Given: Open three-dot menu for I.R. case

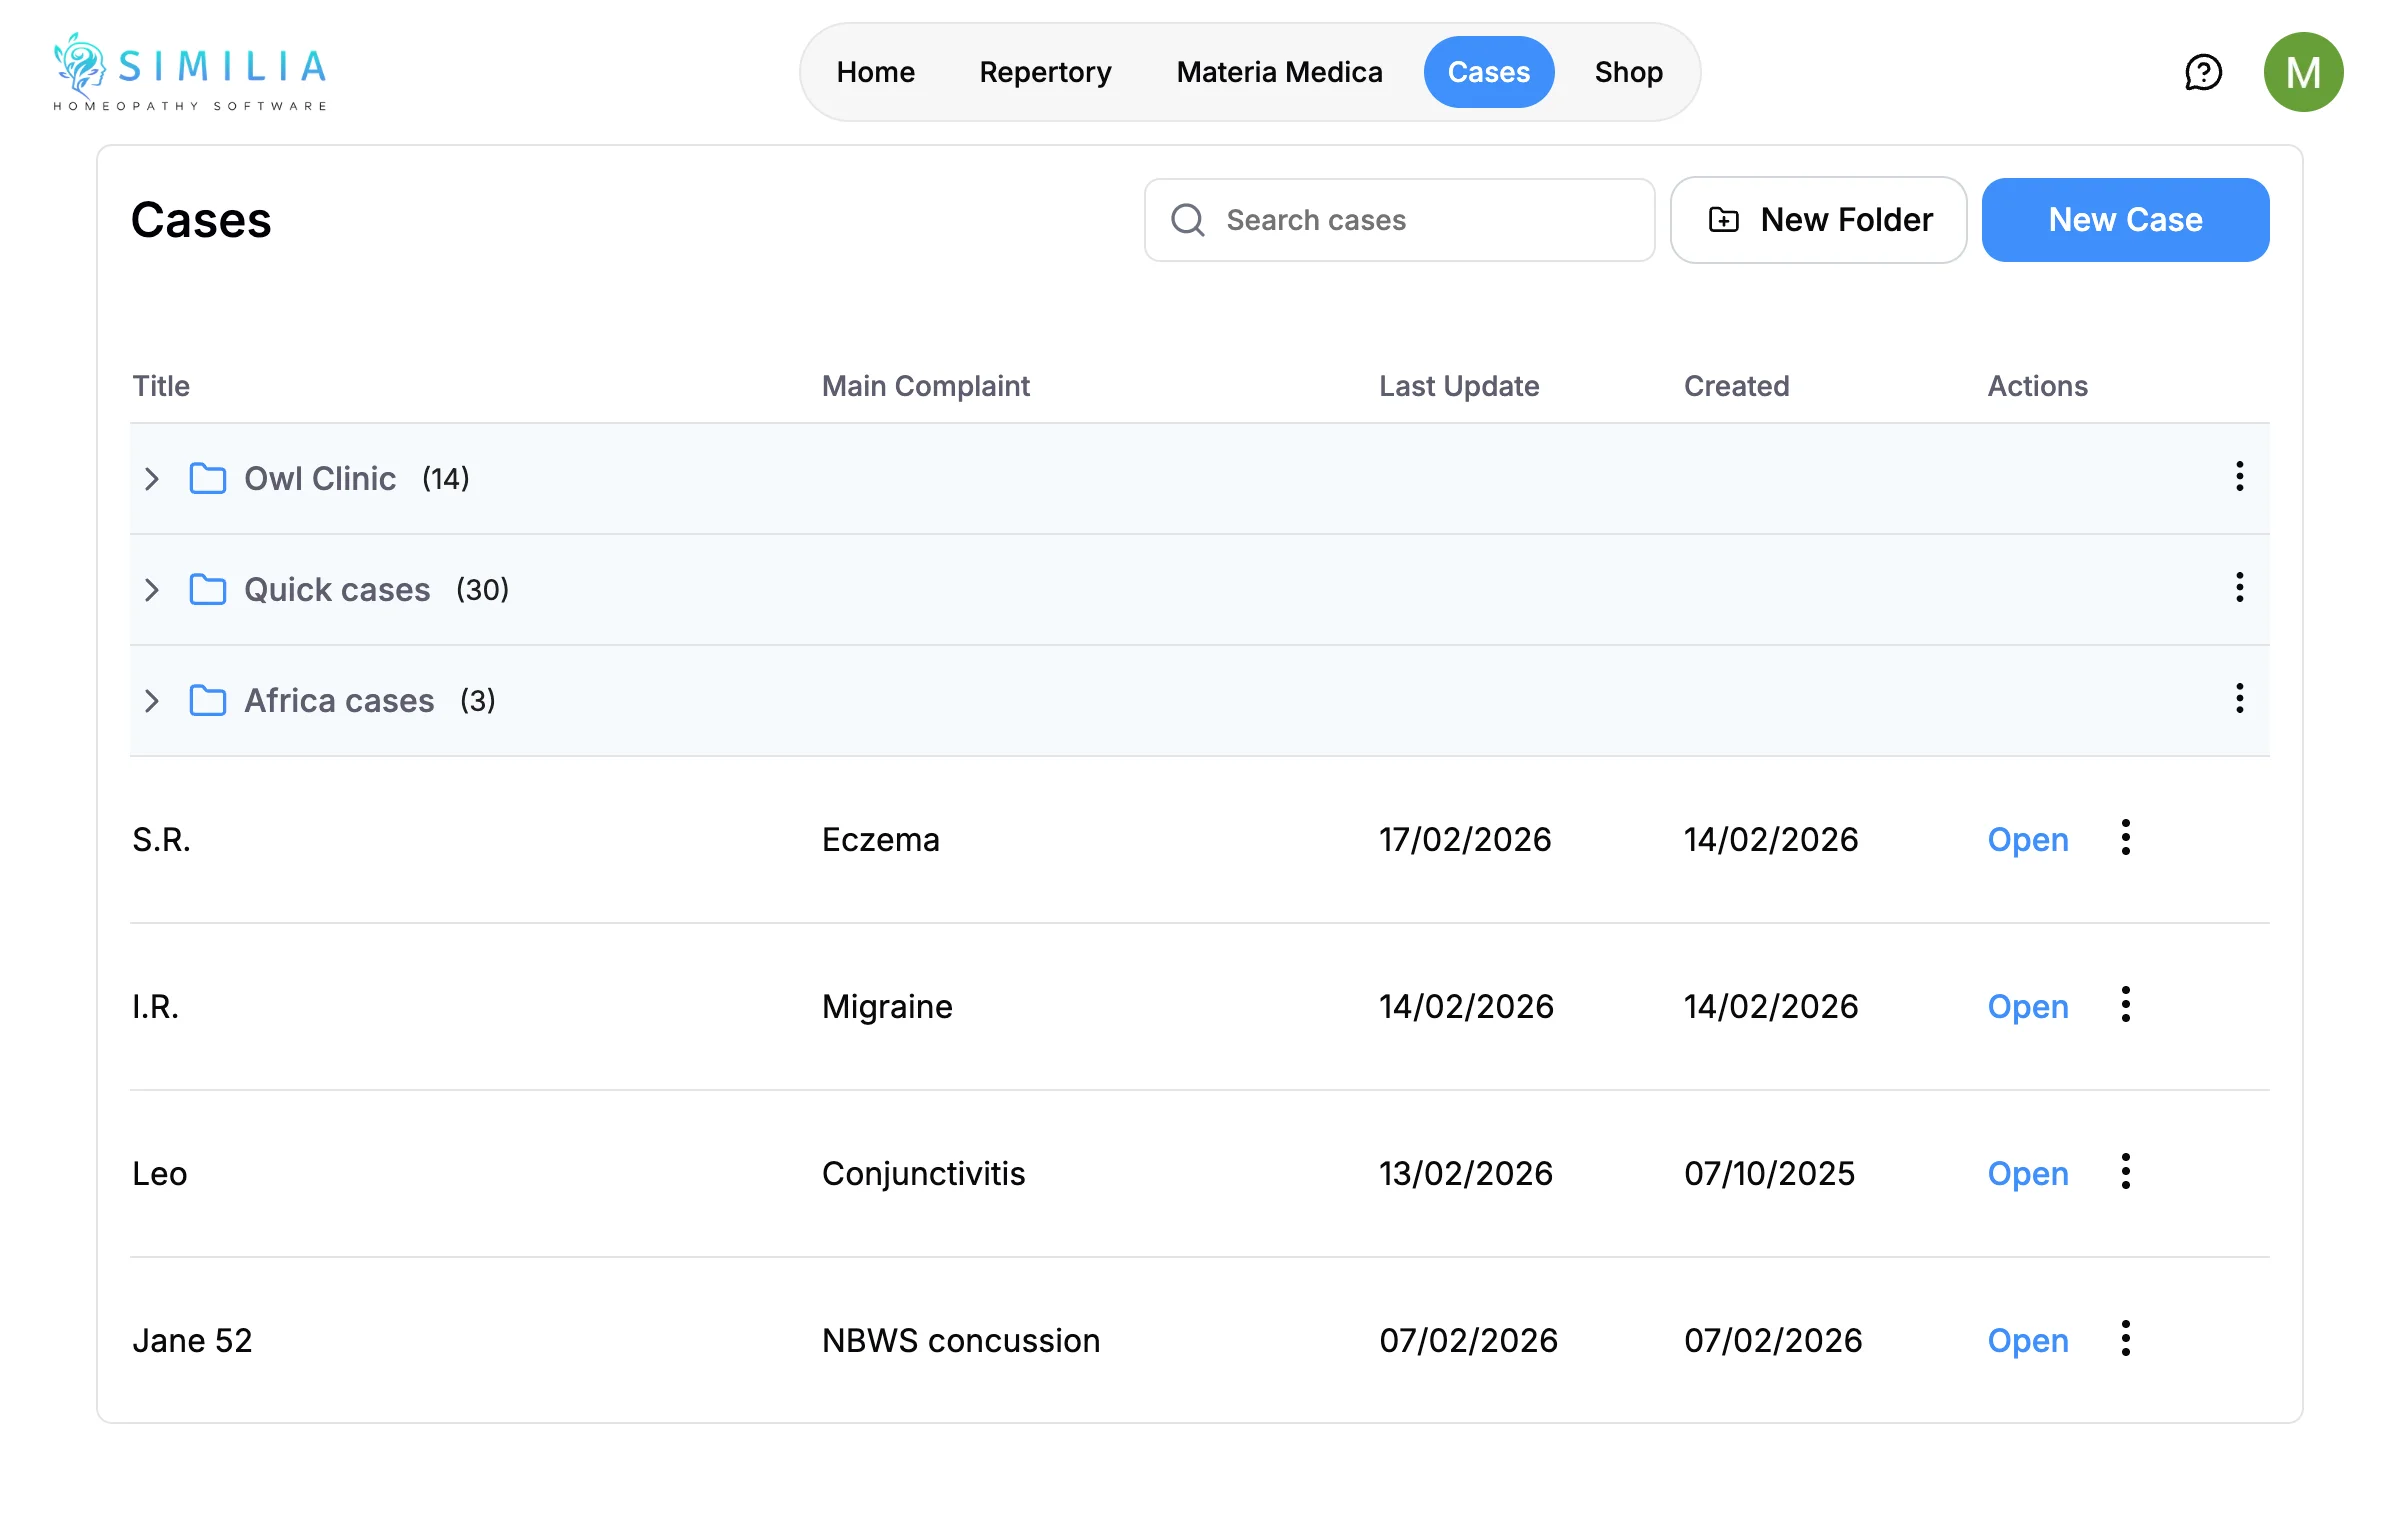Looking at the screenshot, I should 2125,1005.
